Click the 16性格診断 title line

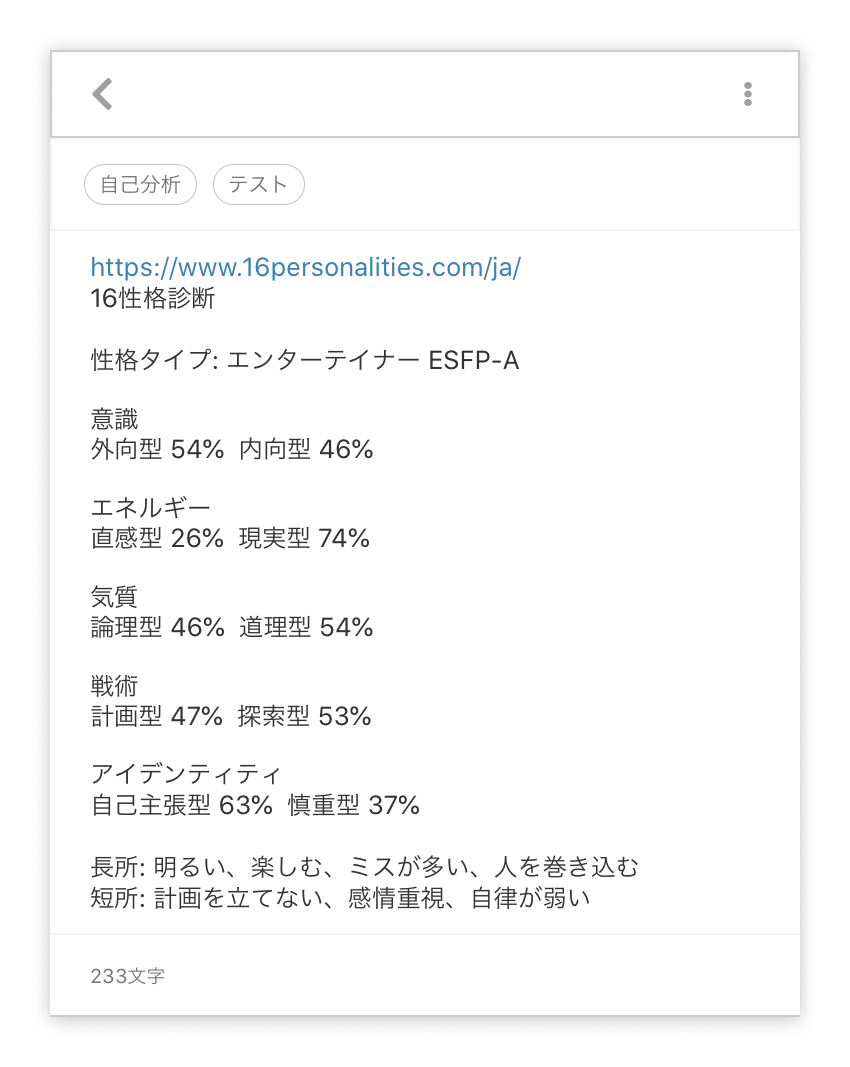(x=152, y=298)
